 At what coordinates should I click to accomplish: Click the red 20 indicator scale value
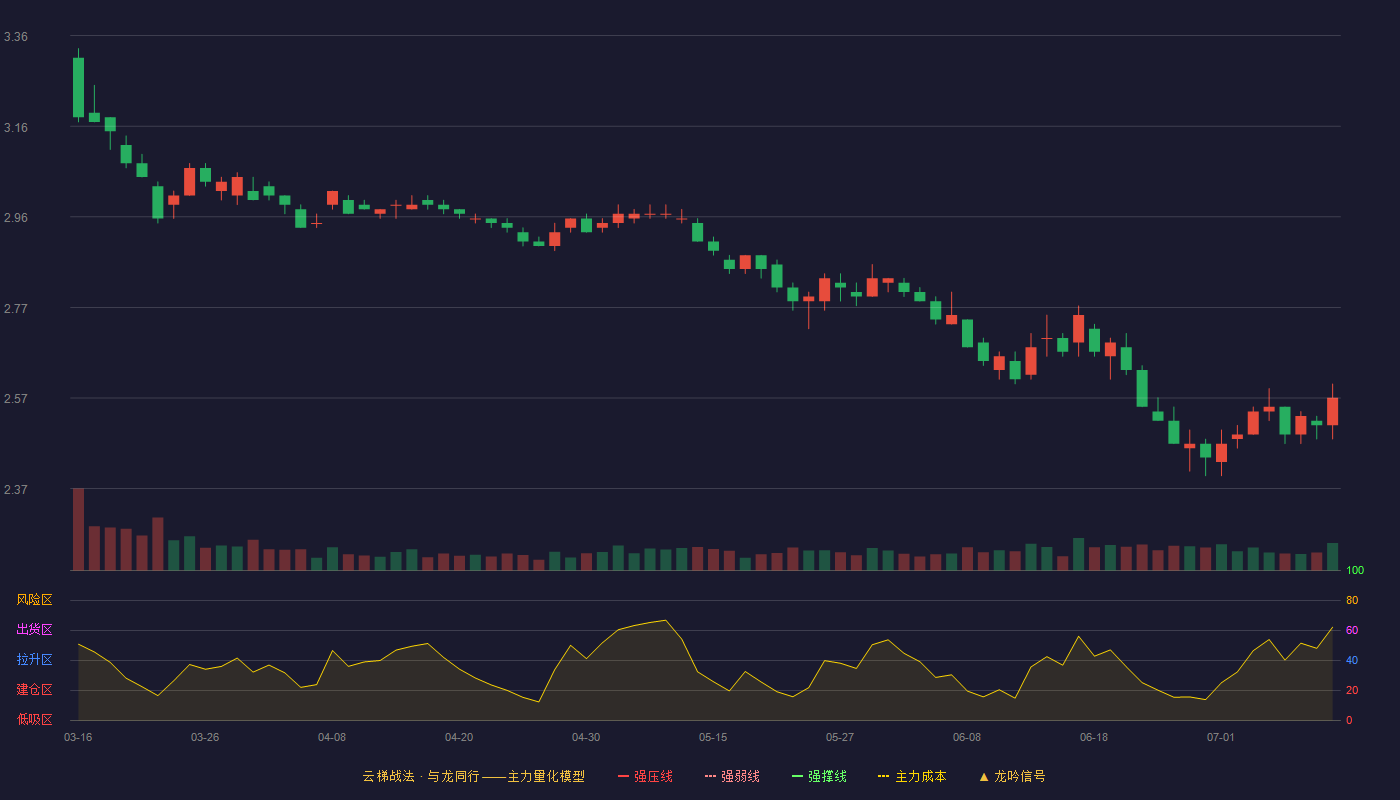(x=1352, y=690)
